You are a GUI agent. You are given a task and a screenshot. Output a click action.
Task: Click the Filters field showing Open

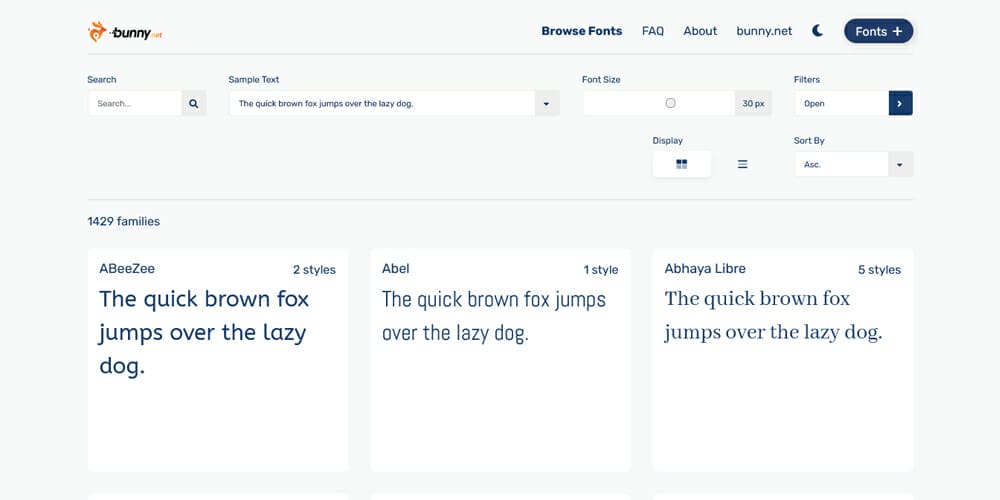[x=842, y=103]
